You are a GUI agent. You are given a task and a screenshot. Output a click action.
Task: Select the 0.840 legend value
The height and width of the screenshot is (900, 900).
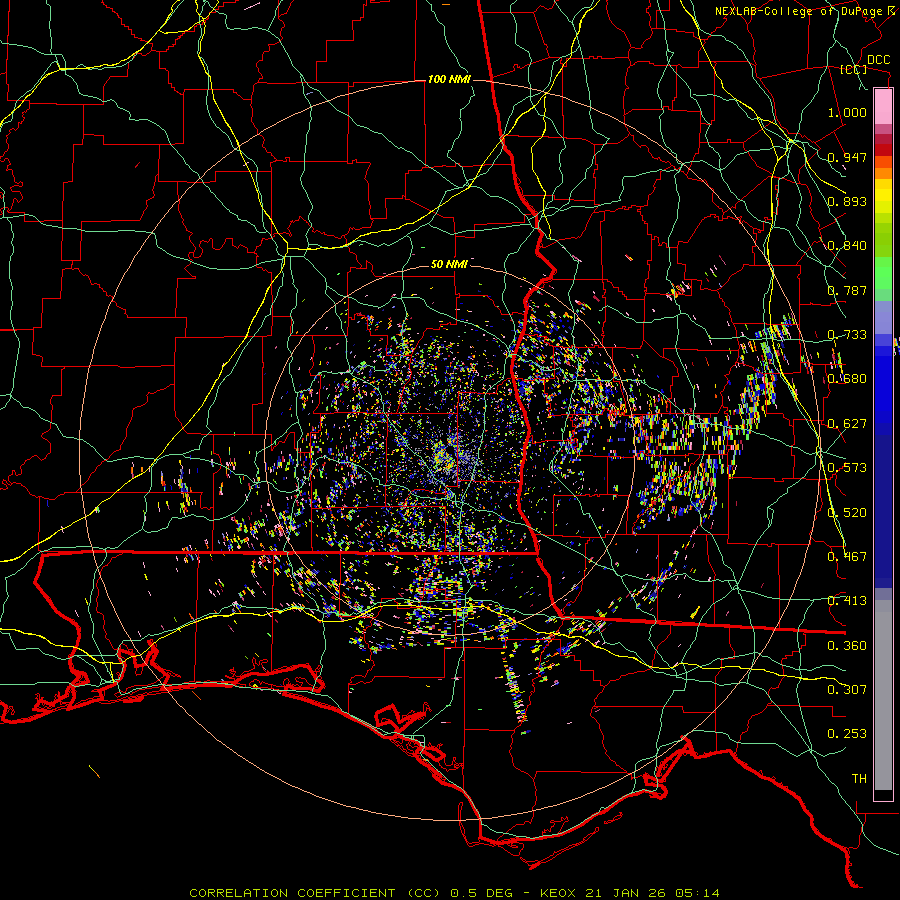pos(847,246)
